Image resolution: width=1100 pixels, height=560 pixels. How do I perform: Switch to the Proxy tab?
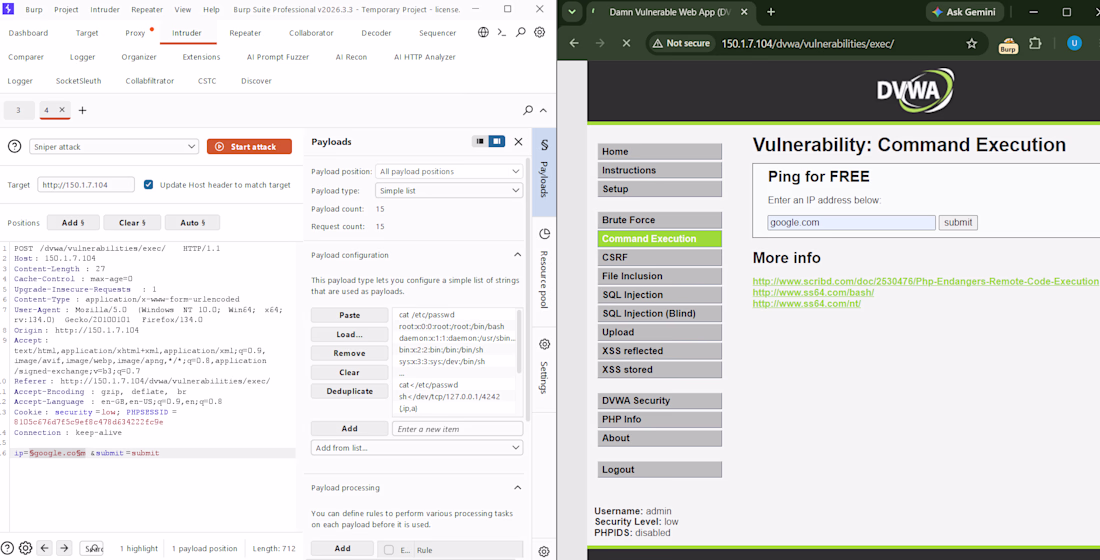click(135, 33)
